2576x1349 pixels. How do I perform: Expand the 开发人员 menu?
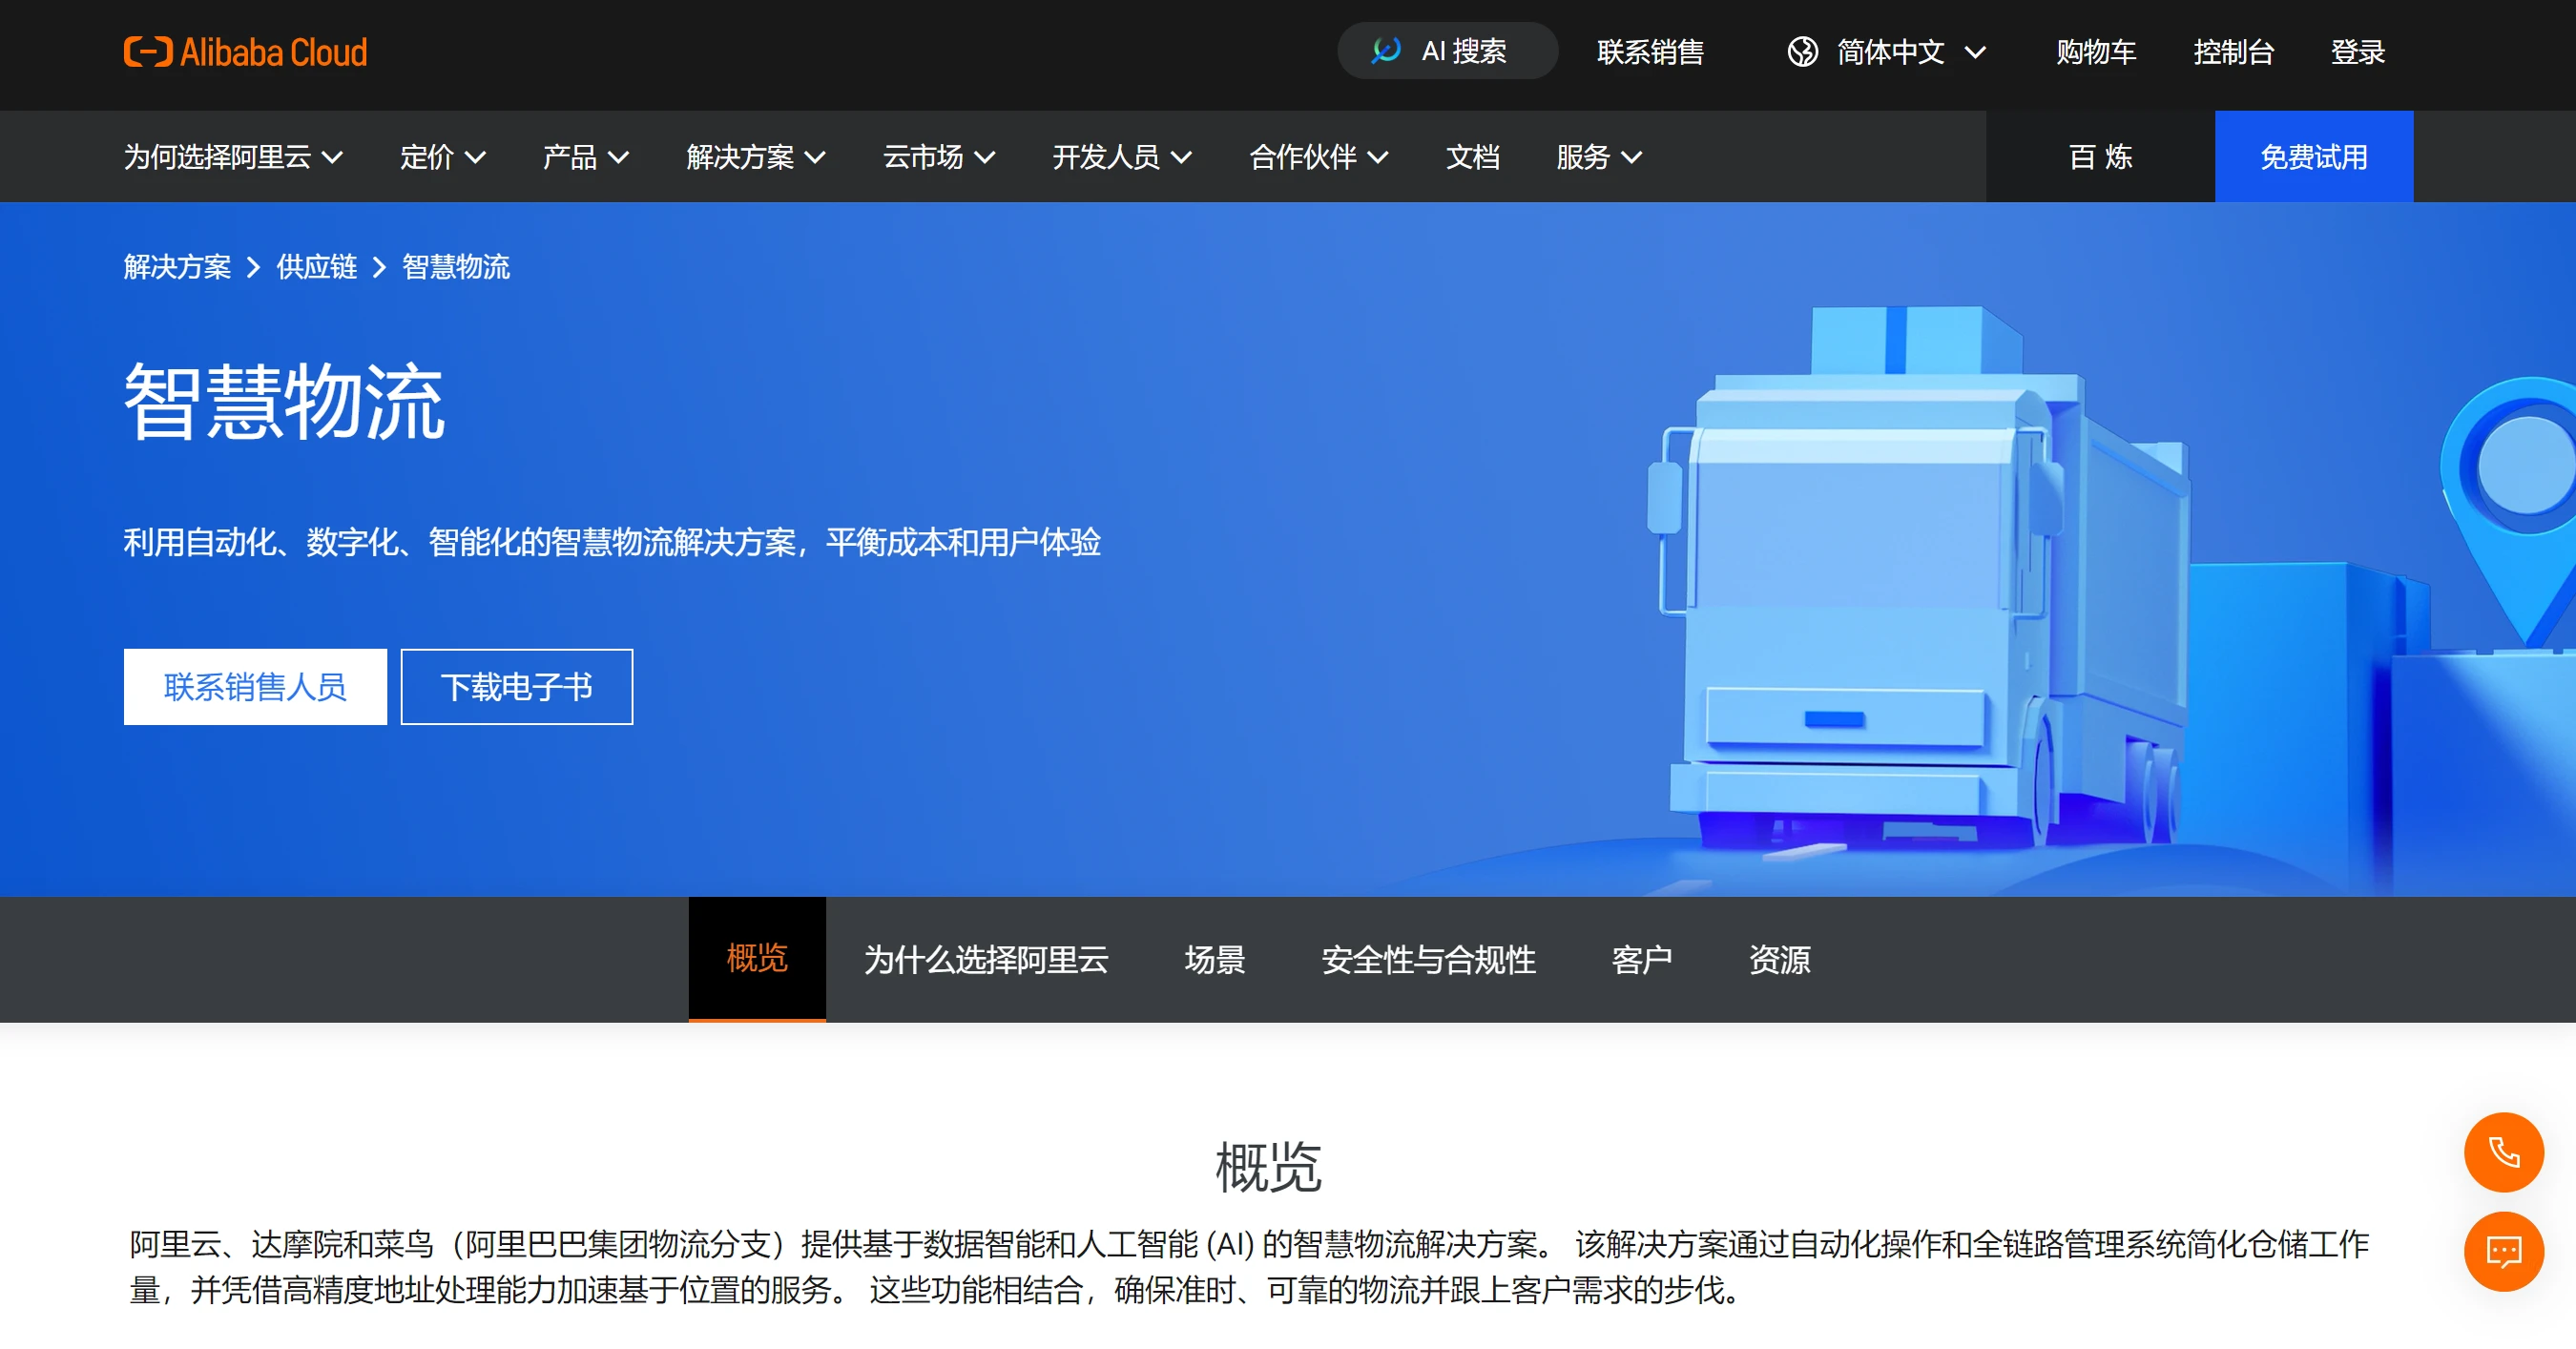[x=1121, y=157]
